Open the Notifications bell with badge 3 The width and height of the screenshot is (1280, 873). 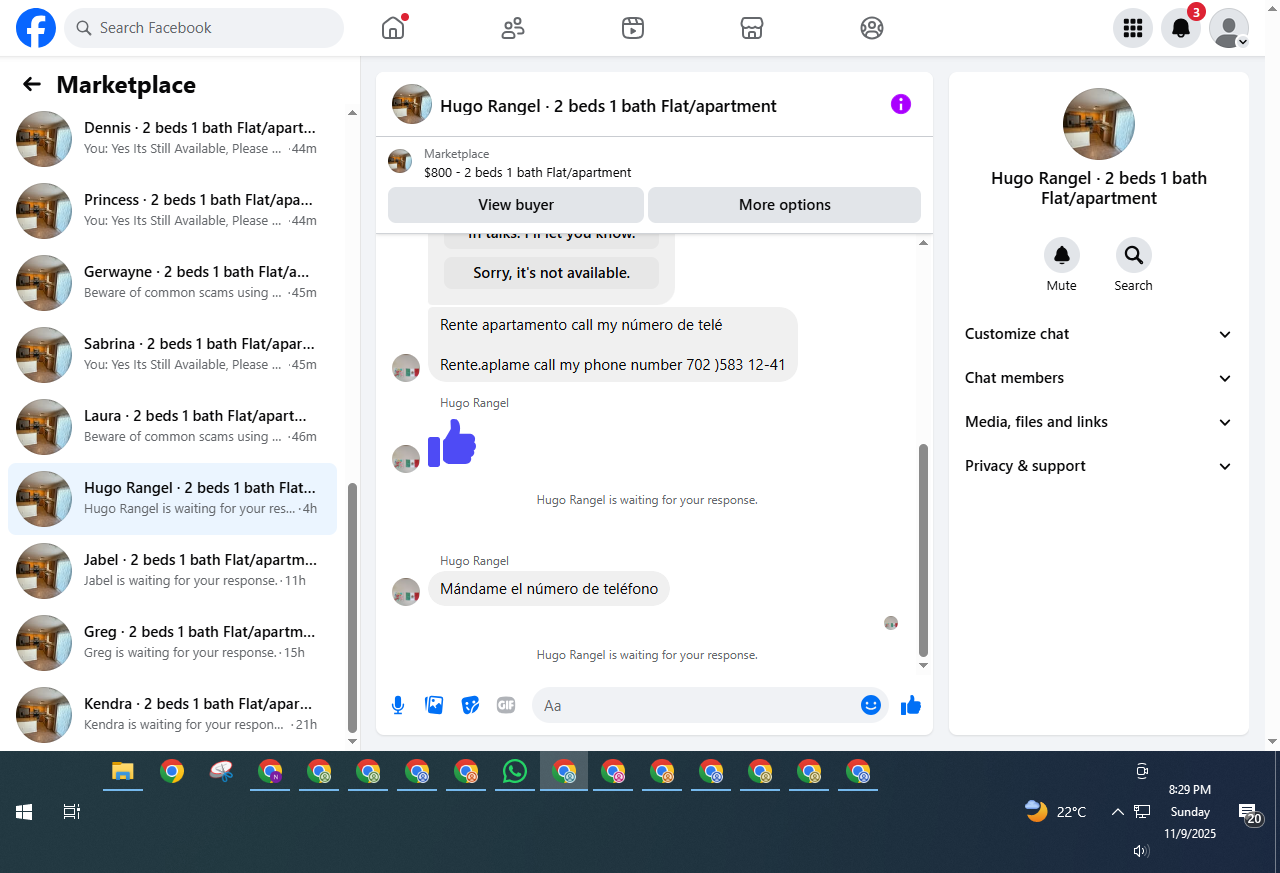pyautogui.click(x=1181, y=28)
